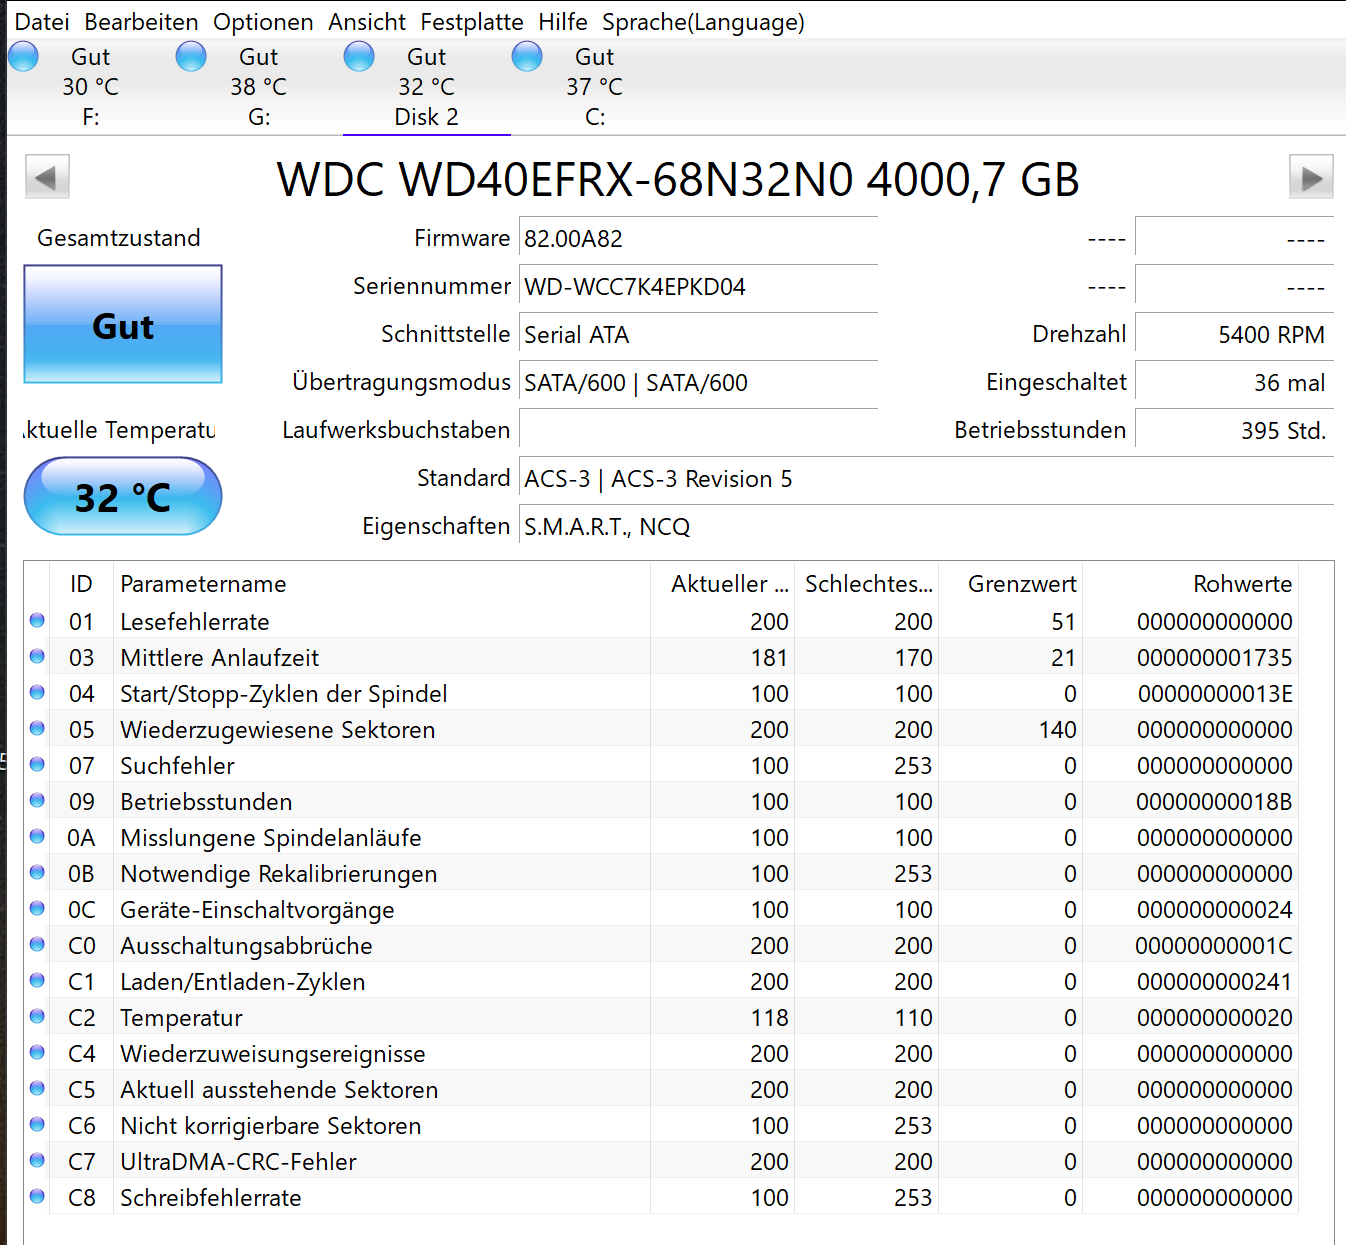Open the Sprache(Language) menu

703,22
